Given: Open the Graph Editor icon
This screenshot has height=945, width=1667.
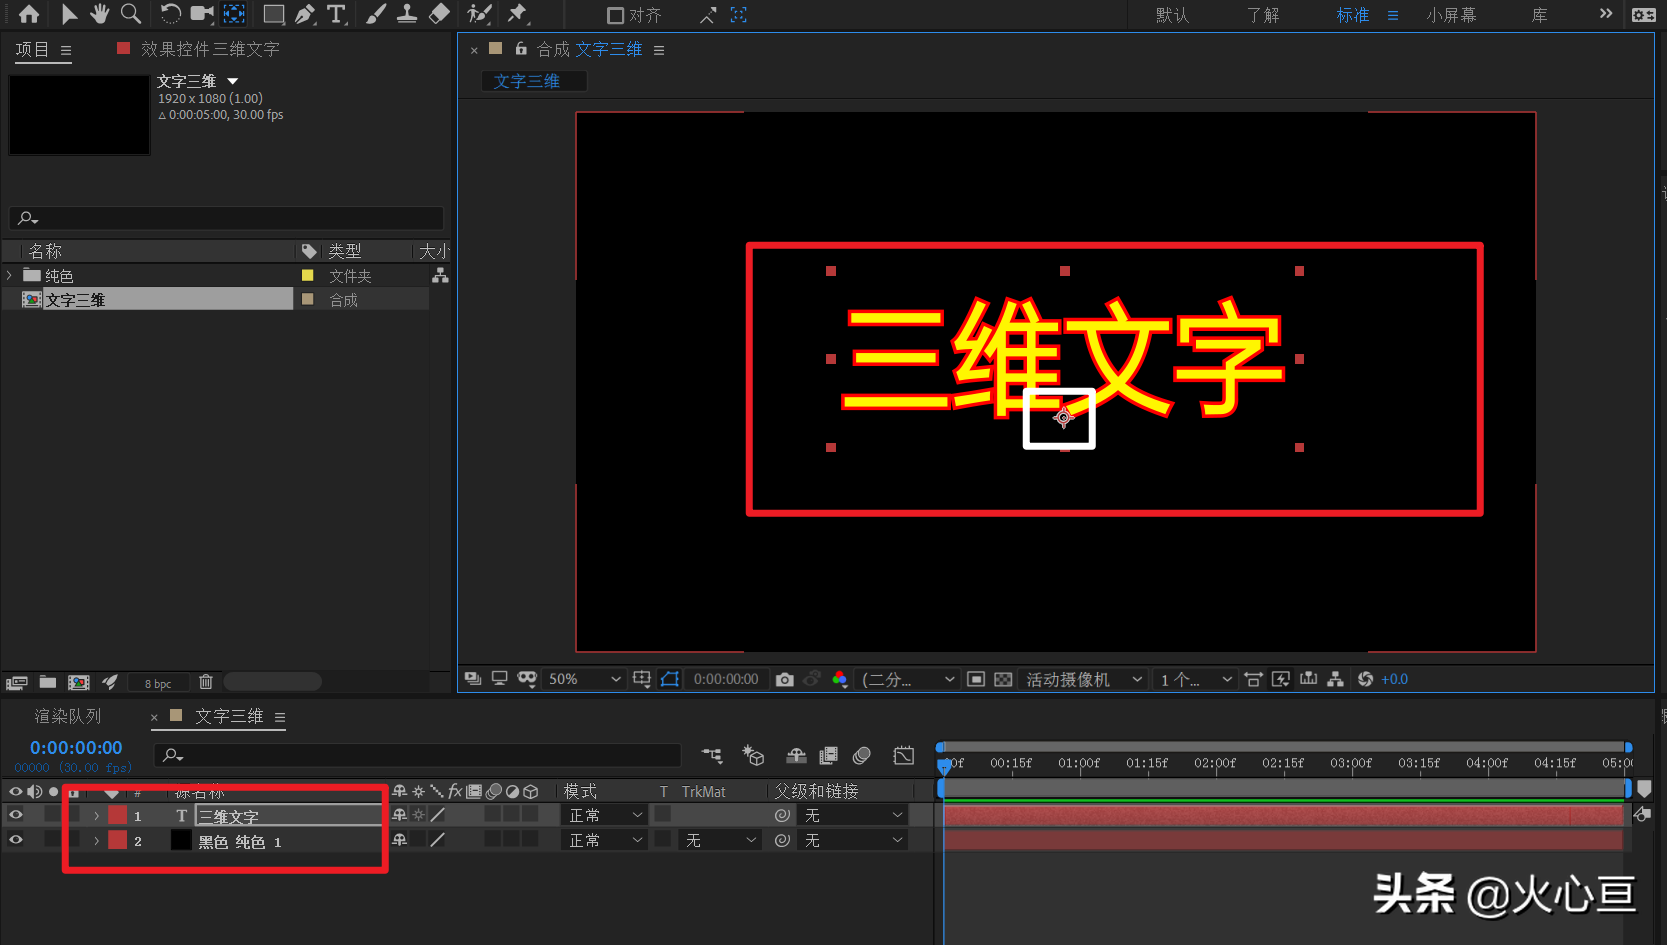Looking at the screenshot, I should pos(904,756).
